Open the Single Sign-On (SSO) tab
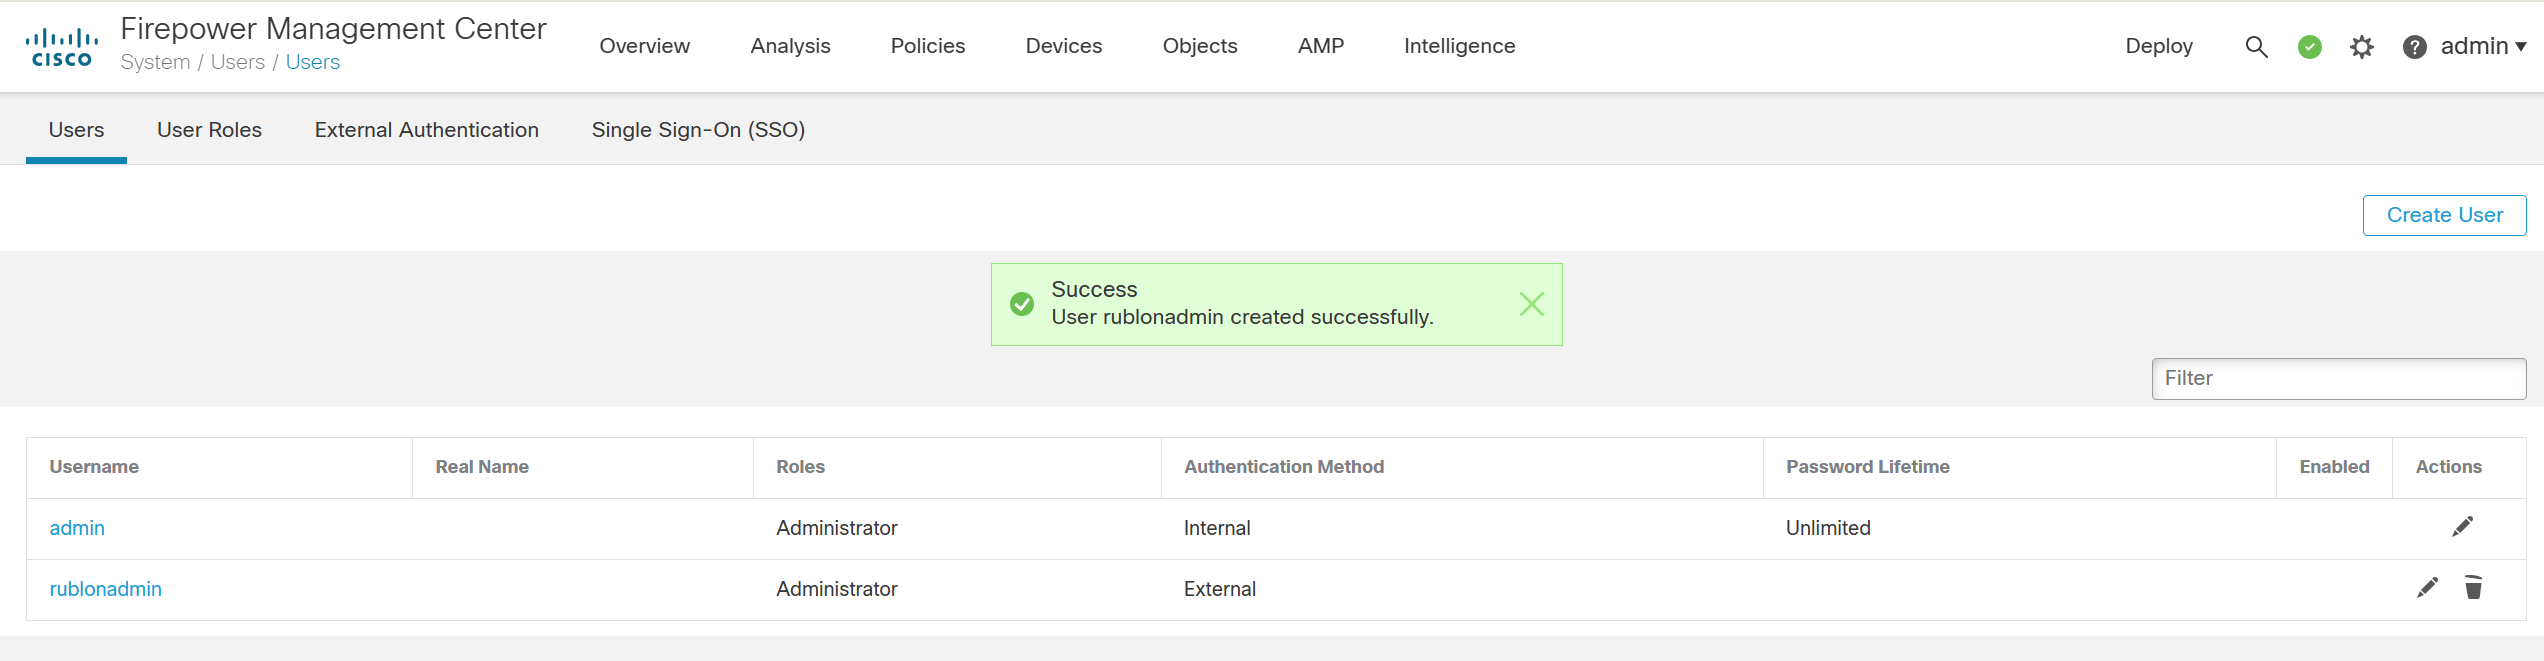This screenshot has height=661, width=2544. point(698,130)
